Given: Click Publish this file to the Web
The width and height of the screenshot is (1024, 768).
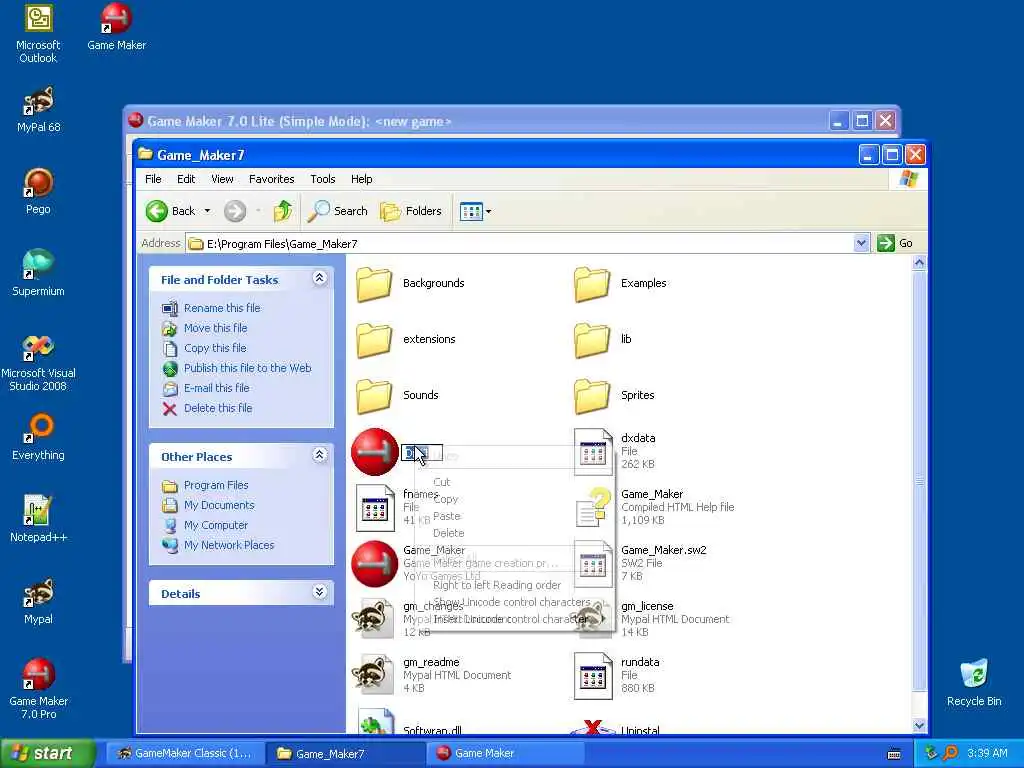Looking at the screenshot, I should [x=248, y=368].
